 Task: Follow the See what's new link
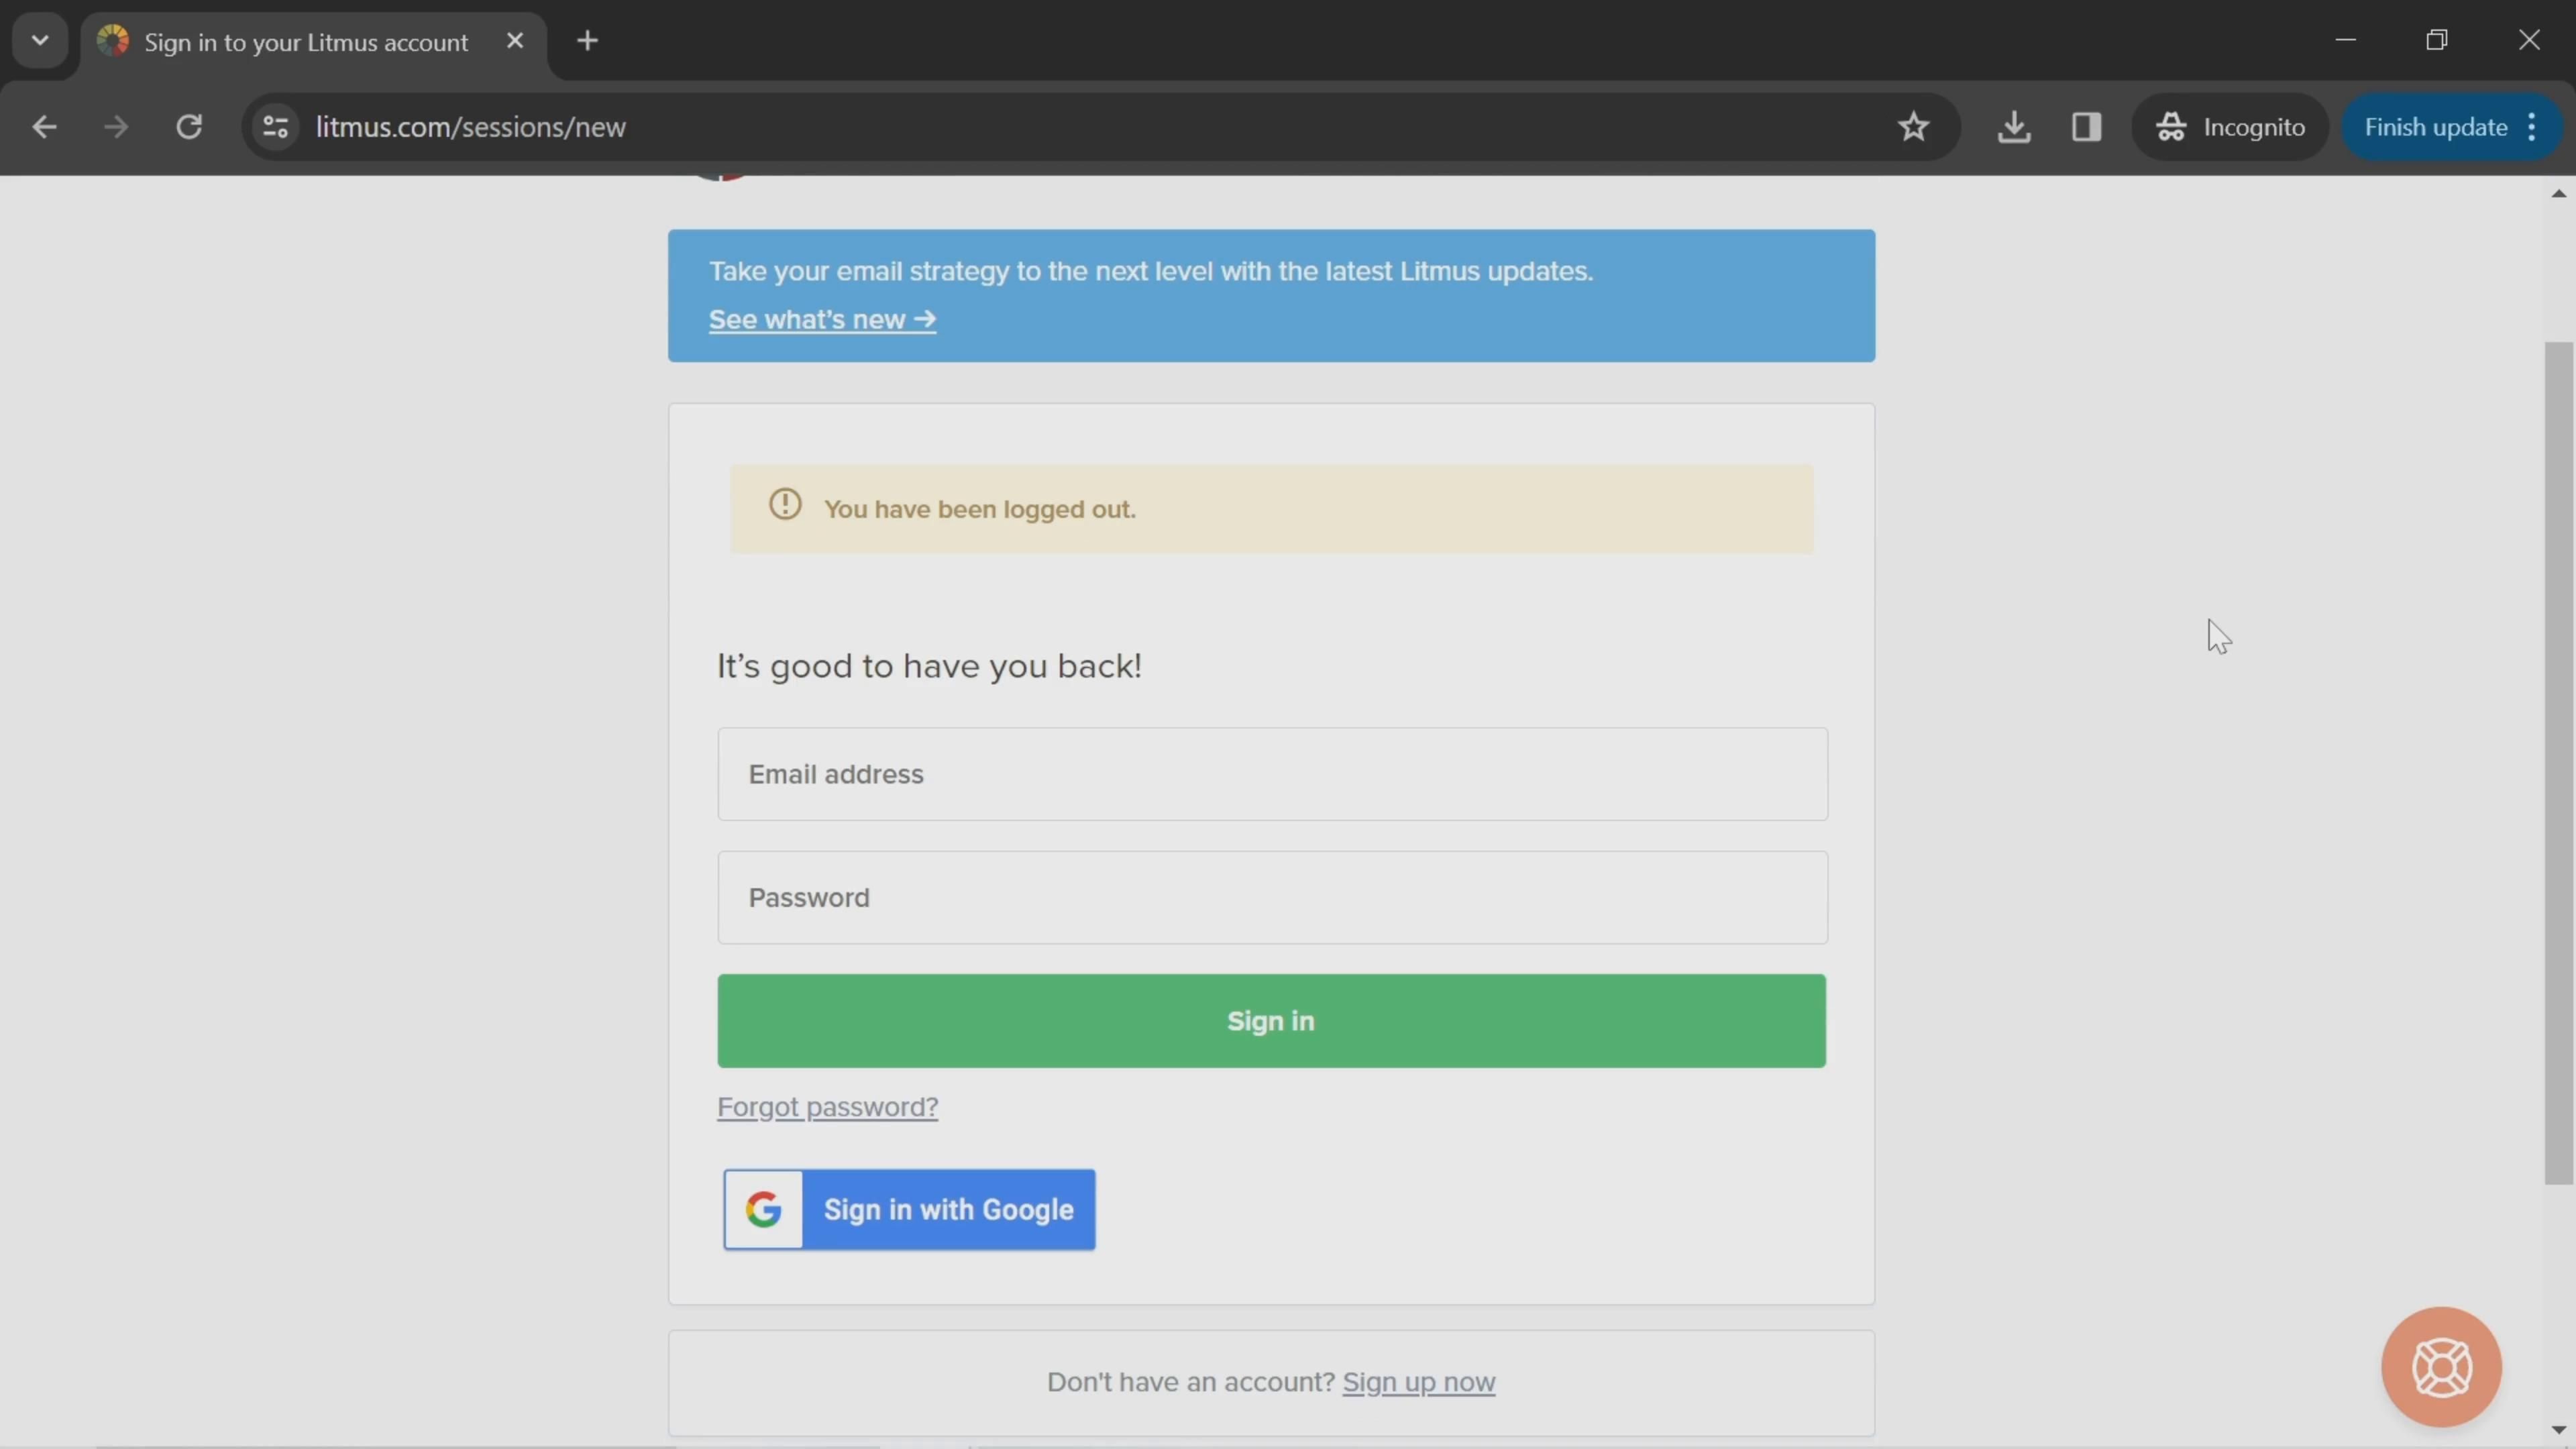click(x=822, y=319)
